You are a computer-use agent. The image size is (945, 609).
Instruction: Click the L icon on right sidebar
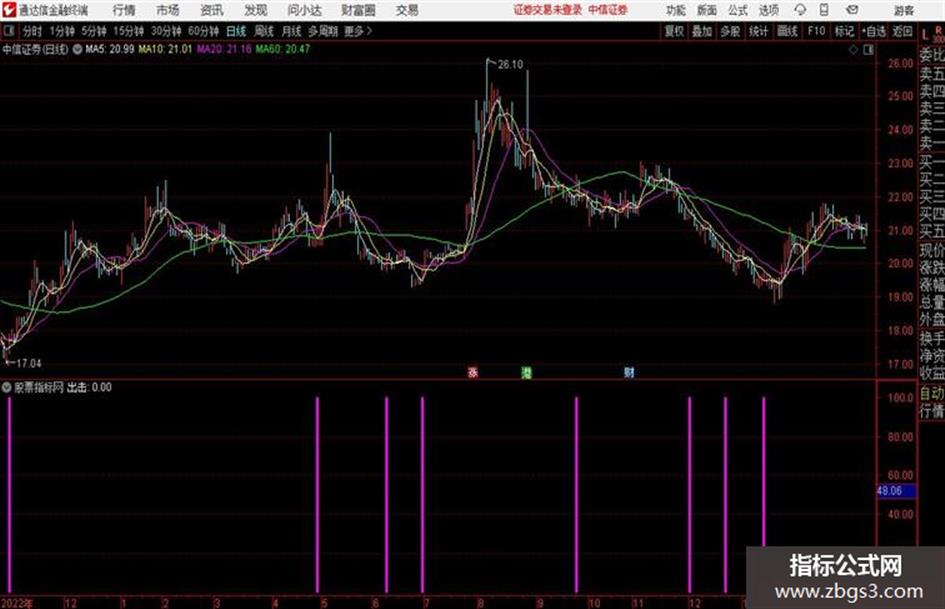925,36
